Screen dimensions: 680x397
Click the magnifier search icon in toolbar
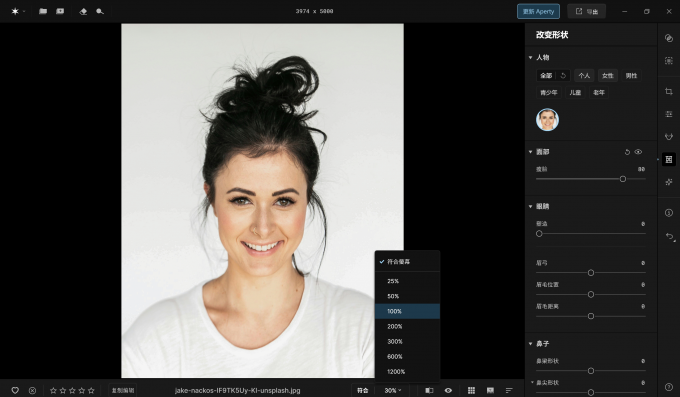click(100, 11)
